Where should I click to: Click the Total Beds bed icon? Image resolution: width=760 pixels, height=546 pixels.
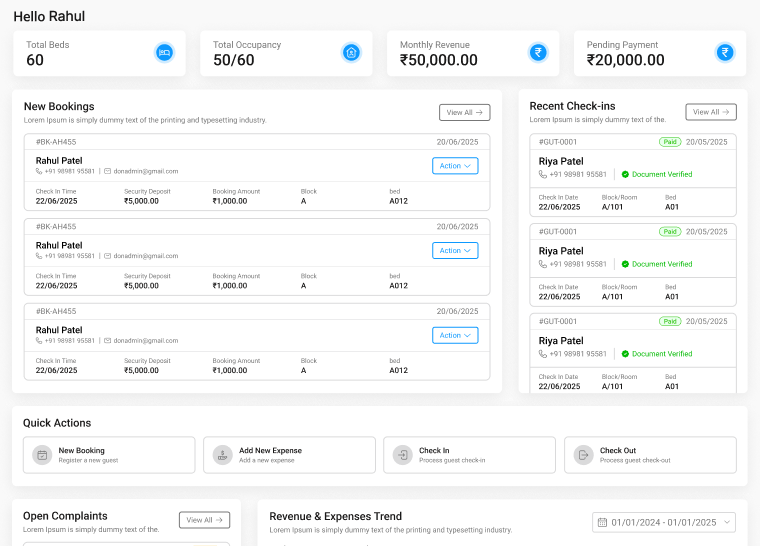pyautogui.click(x=165, y=52)
